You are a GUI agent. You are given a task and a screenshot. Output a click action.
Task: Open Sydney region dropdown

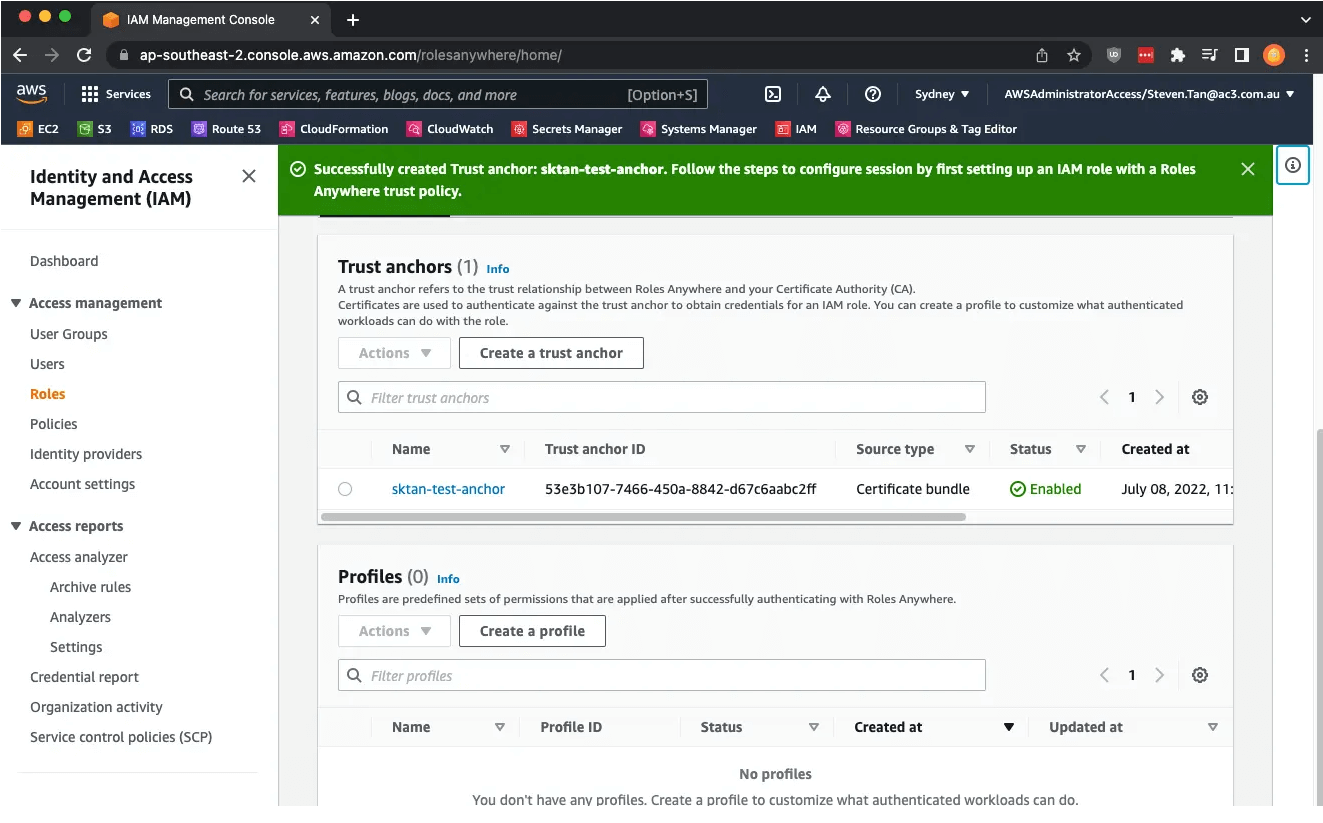pyautogui.click(x=942, y=94)
